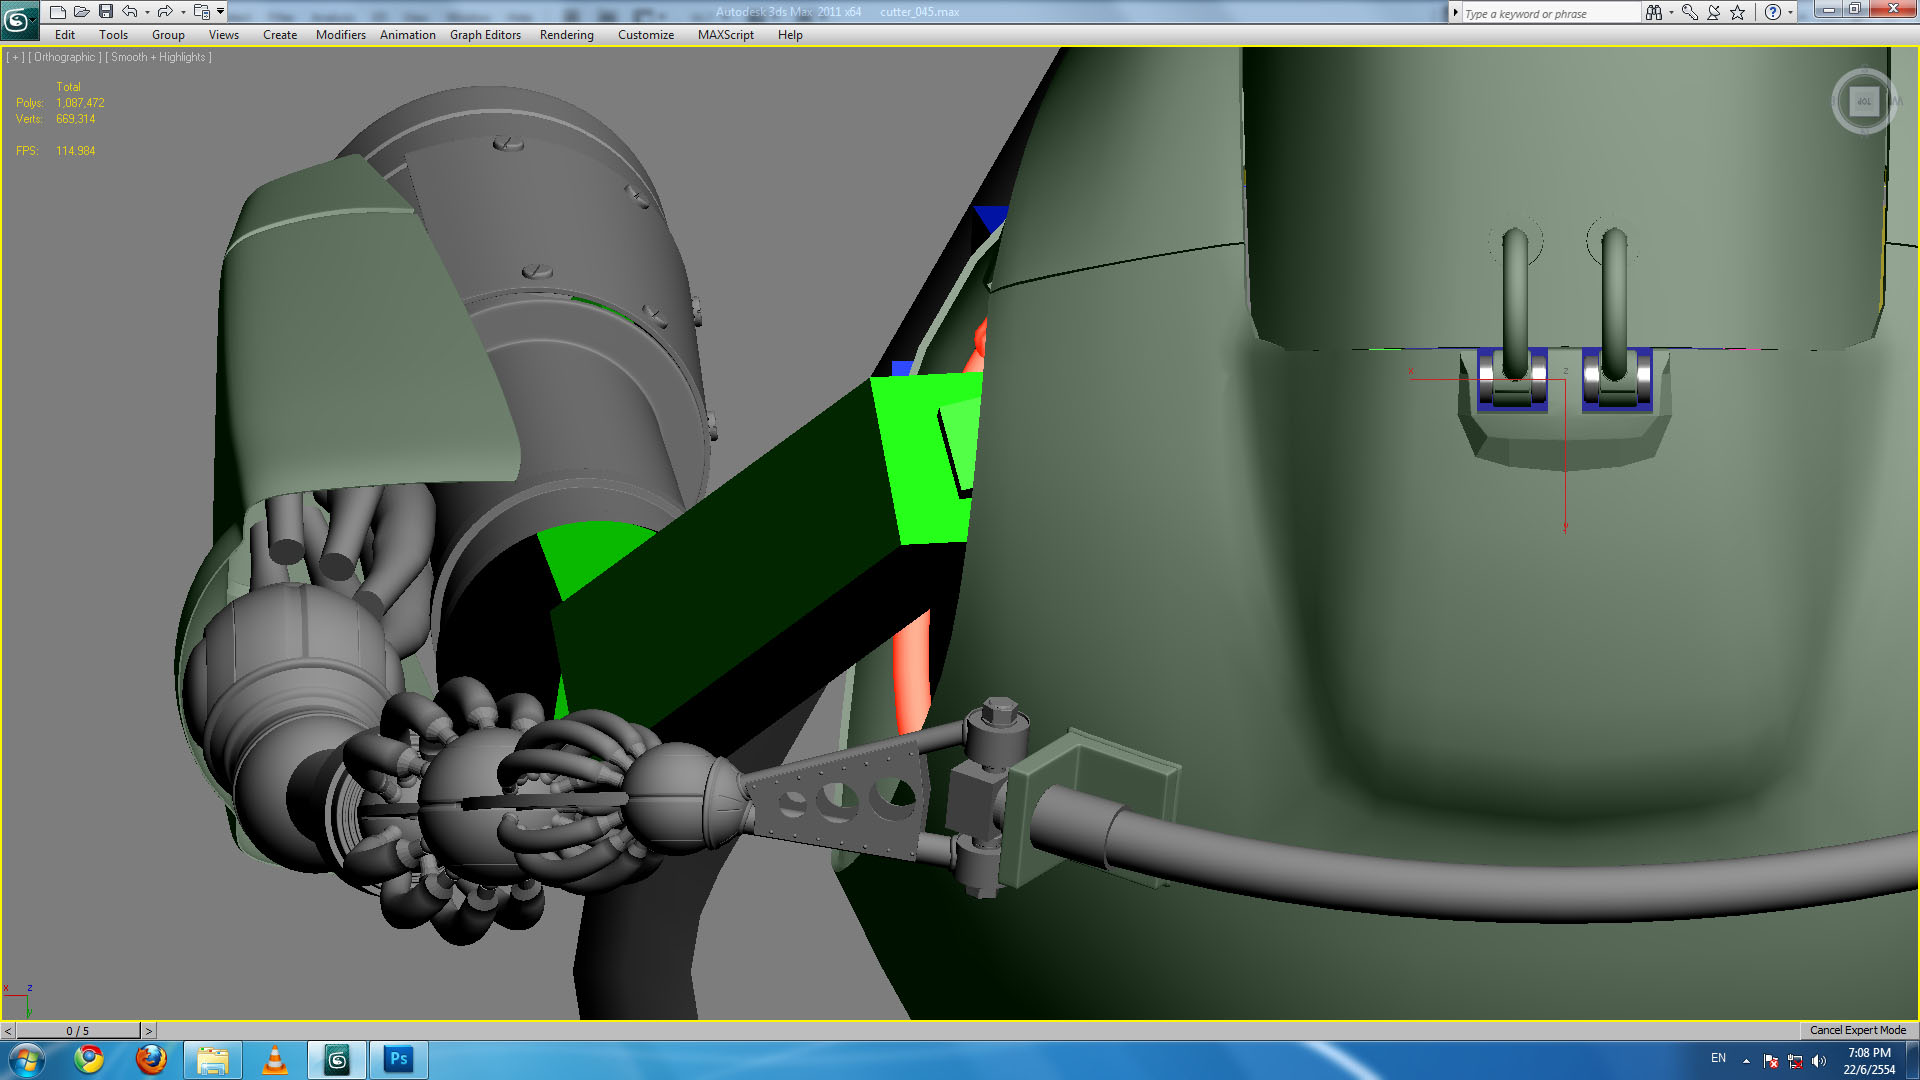This screenshot has height=1080, width=1920.
Task: Click the binoculars search icon
Action: pos(1654,12)
